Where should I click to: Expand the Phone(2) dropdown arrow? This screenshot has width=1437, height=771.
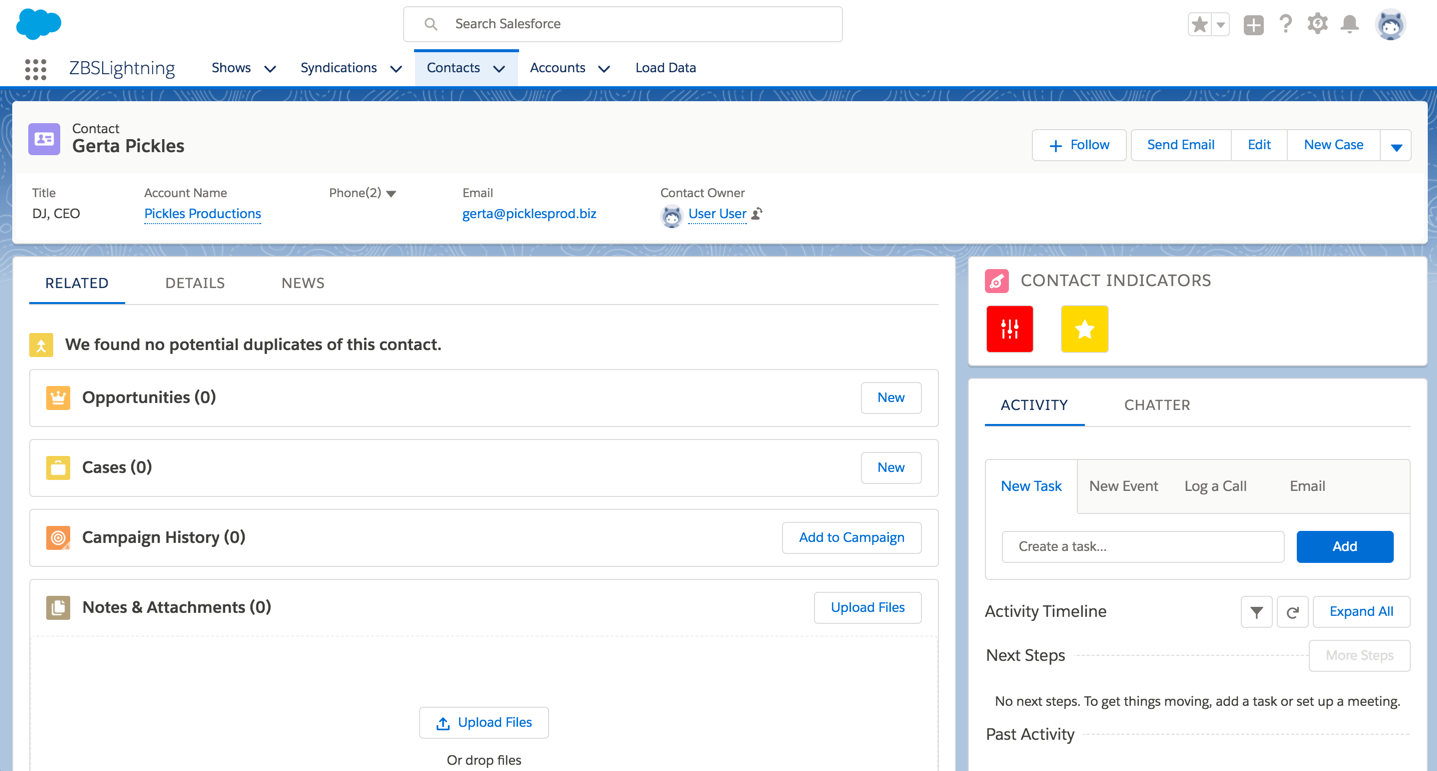(391, 194)
